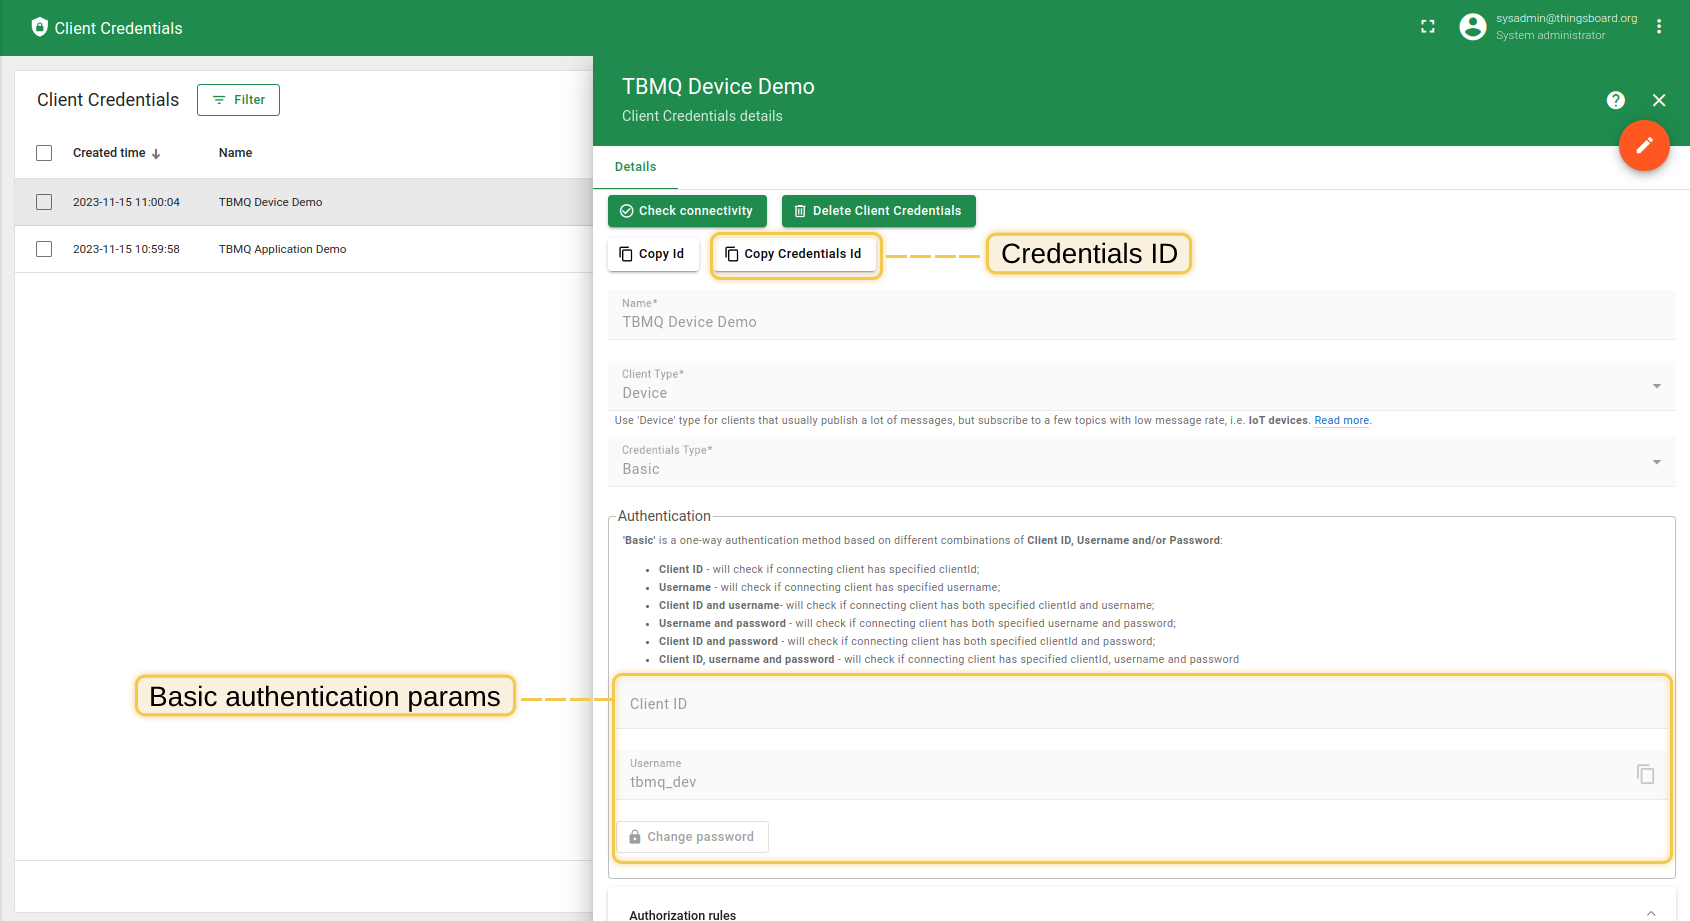Copy the username tbmq_dev with copy icon

[1645, 774]
